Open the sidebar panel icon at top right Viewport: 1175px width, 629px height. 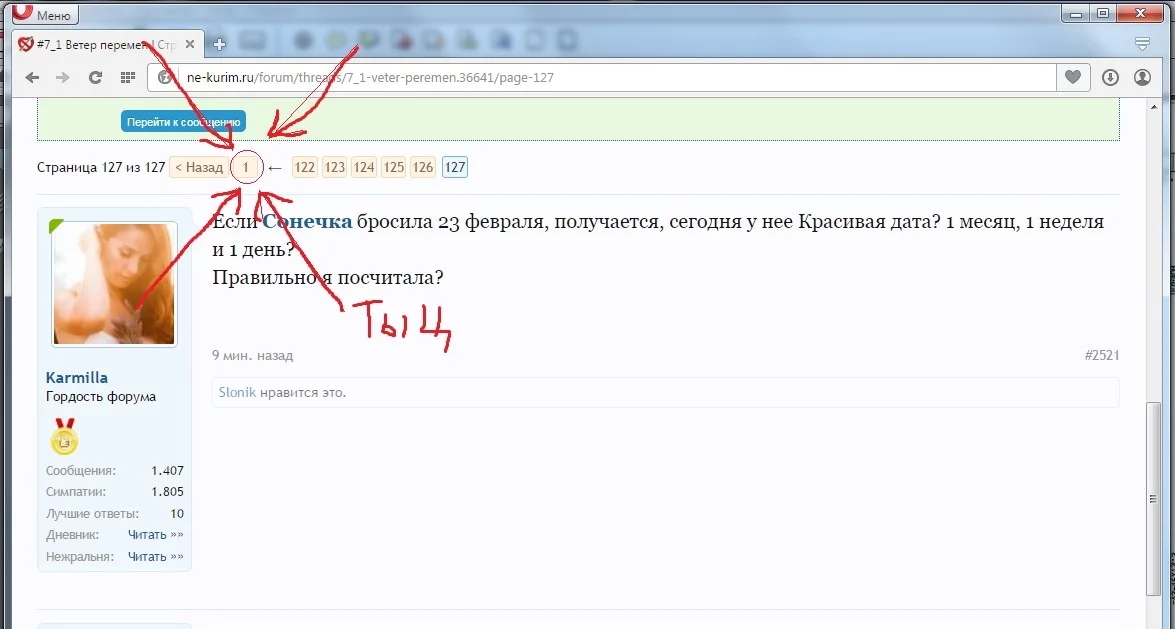coord(1140,44)
